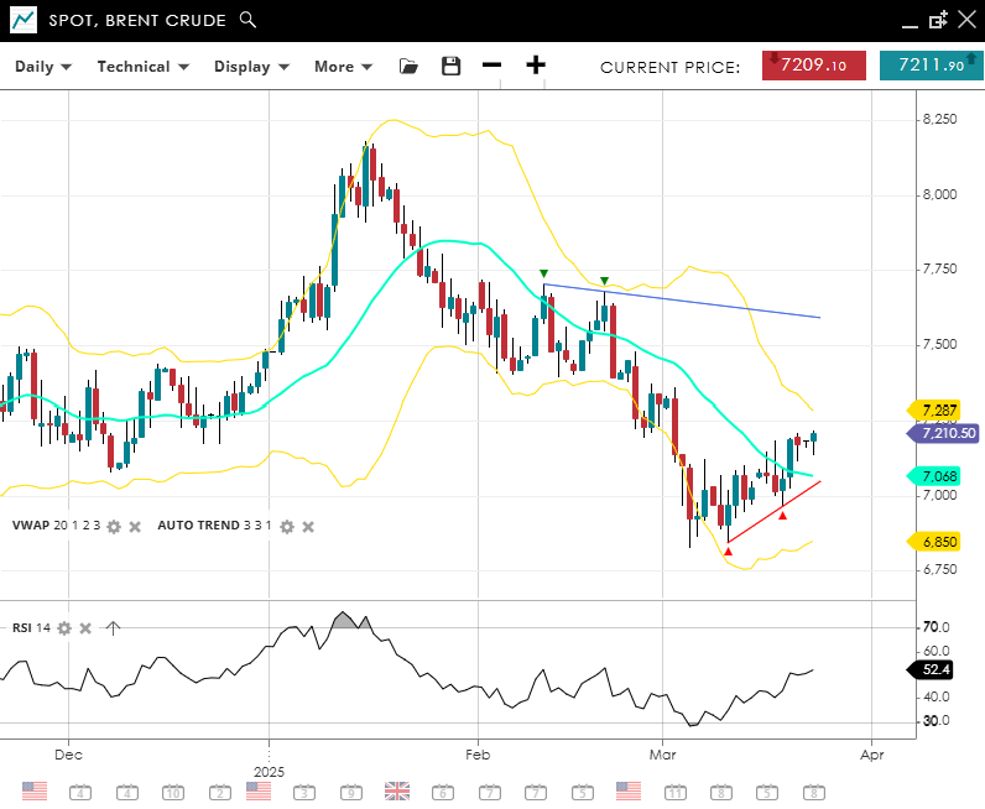Open VWAP indicator settings gear
985x809 pixels.
coord(114,526)
